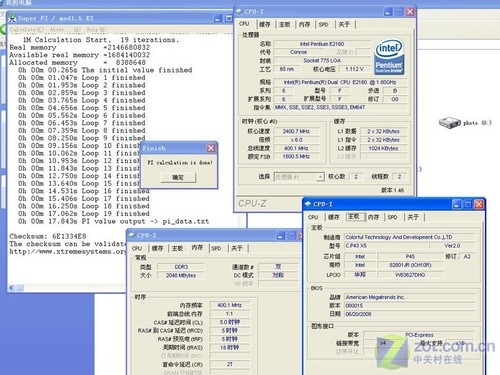Close the CPU-Z processor window
Screen dimensions: 500x375
click(410, 12)
